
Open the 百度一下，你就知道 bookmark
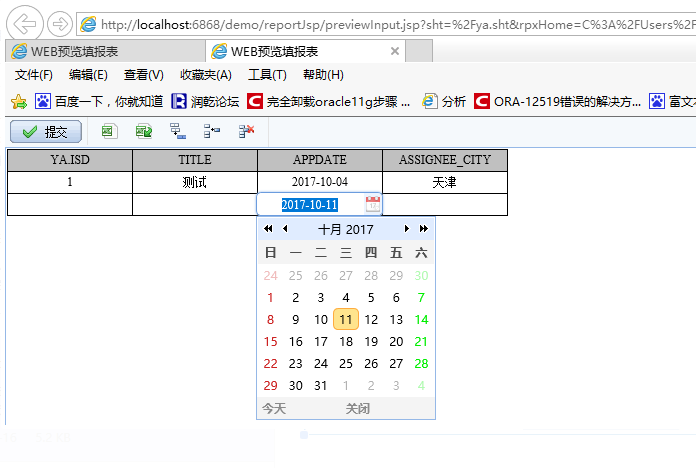[99, 102]
